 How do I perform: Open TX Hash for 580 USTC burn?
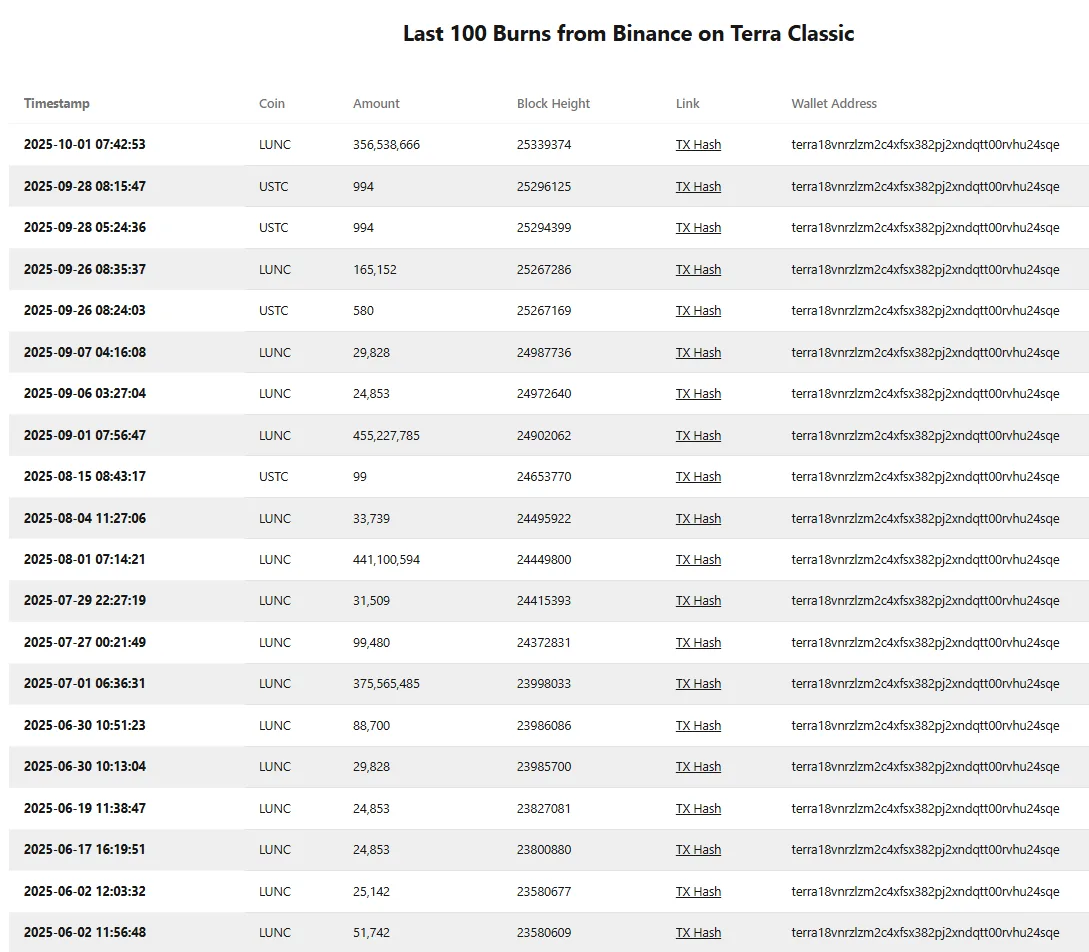[x=698, y=311]
